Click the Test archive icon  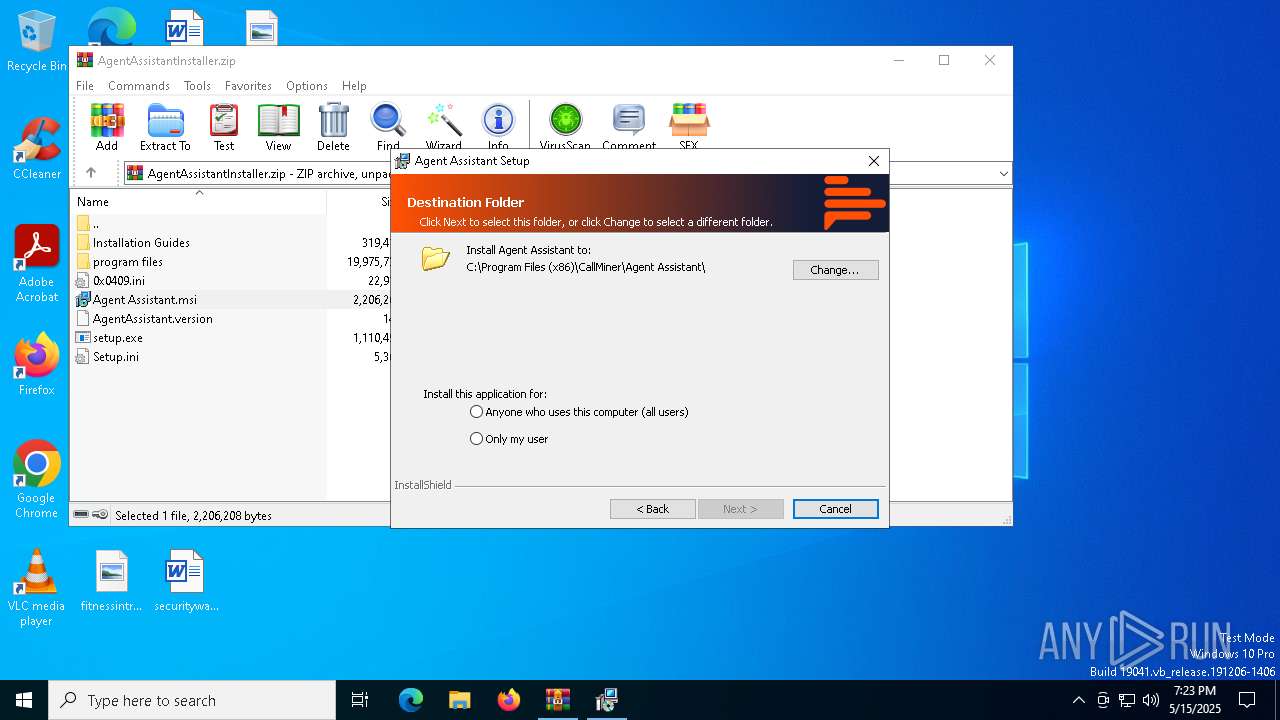pos(224,126)
